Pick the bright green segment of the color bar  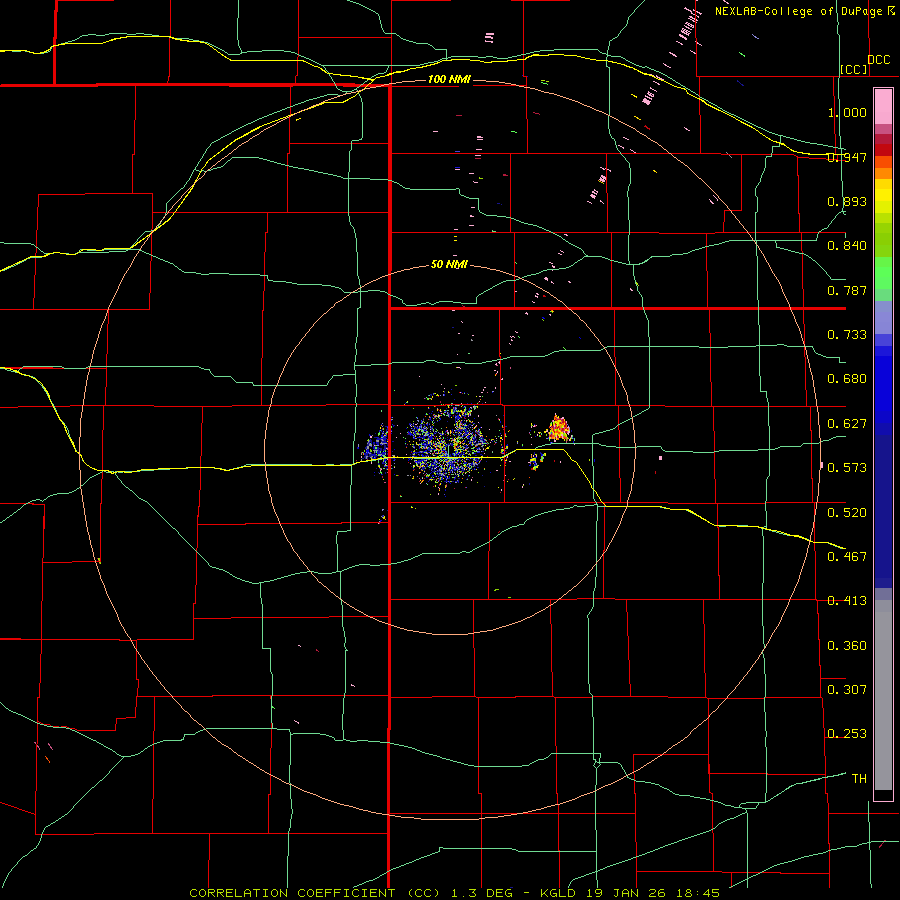(x=883, y=273)
